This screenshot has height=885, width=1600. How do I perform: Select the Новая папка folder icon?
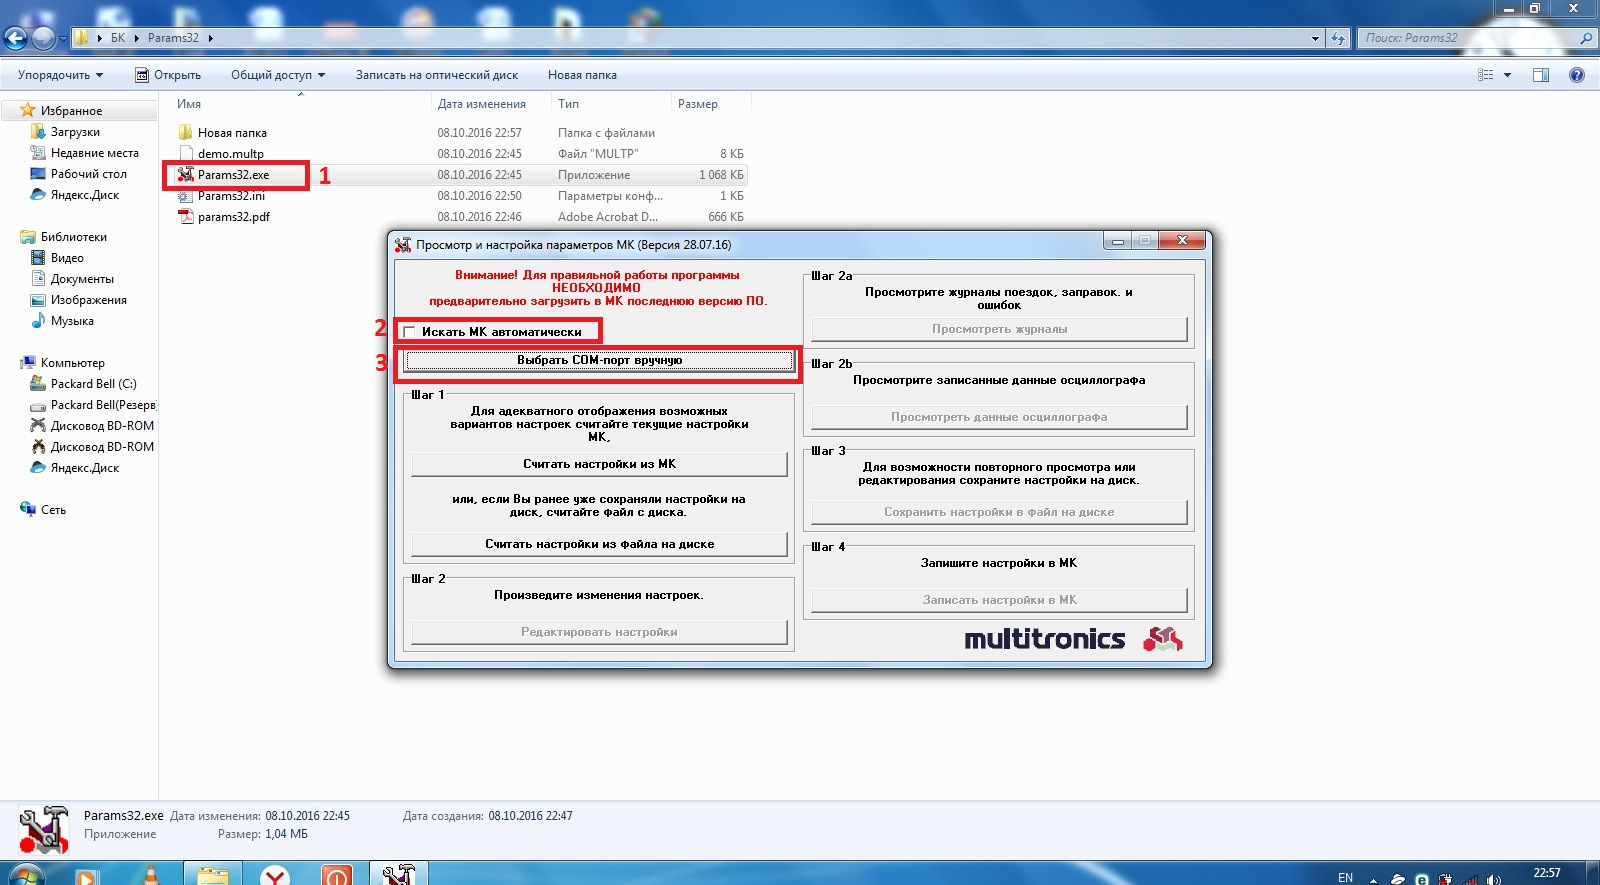185,132
